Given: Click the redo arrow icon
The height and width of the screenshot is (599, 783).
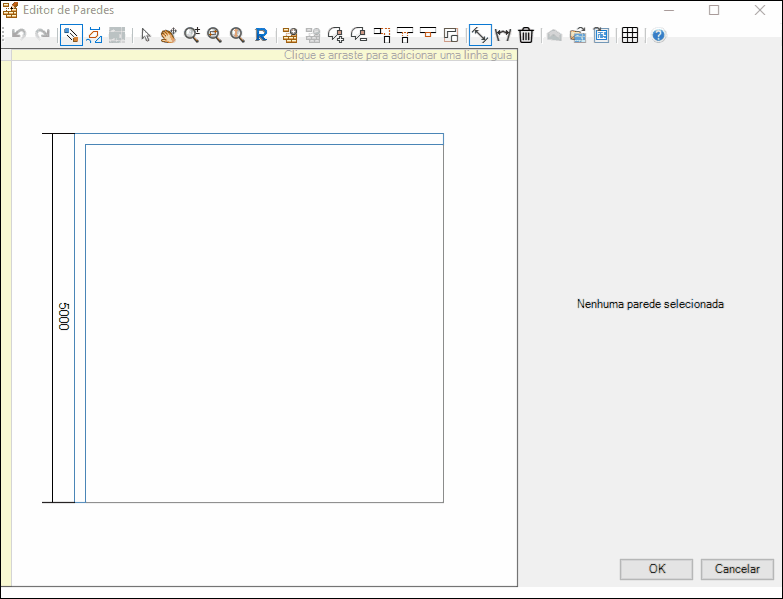Looking at the screenshot, I should (42, 35).
